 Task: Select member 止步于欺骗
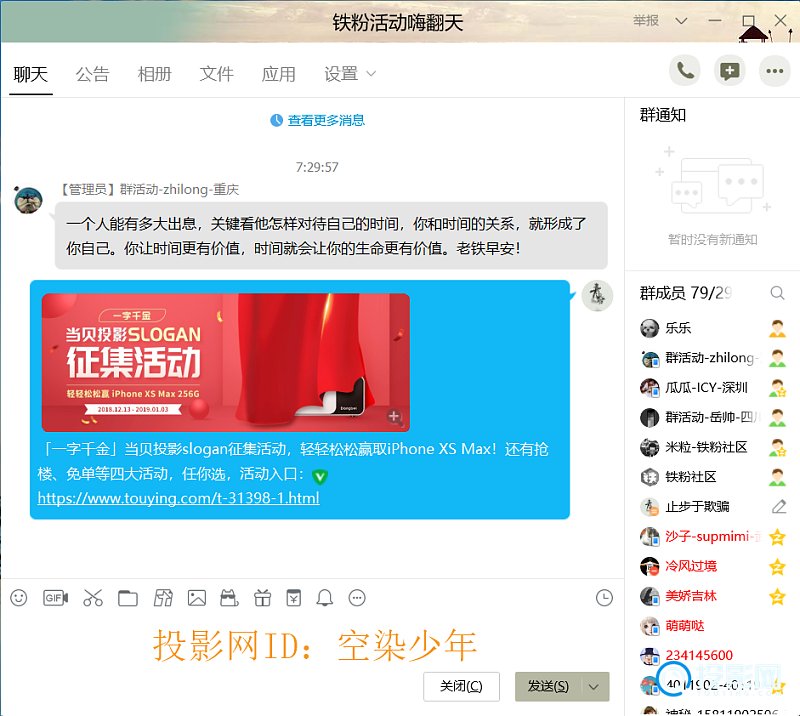click(712, 507)
